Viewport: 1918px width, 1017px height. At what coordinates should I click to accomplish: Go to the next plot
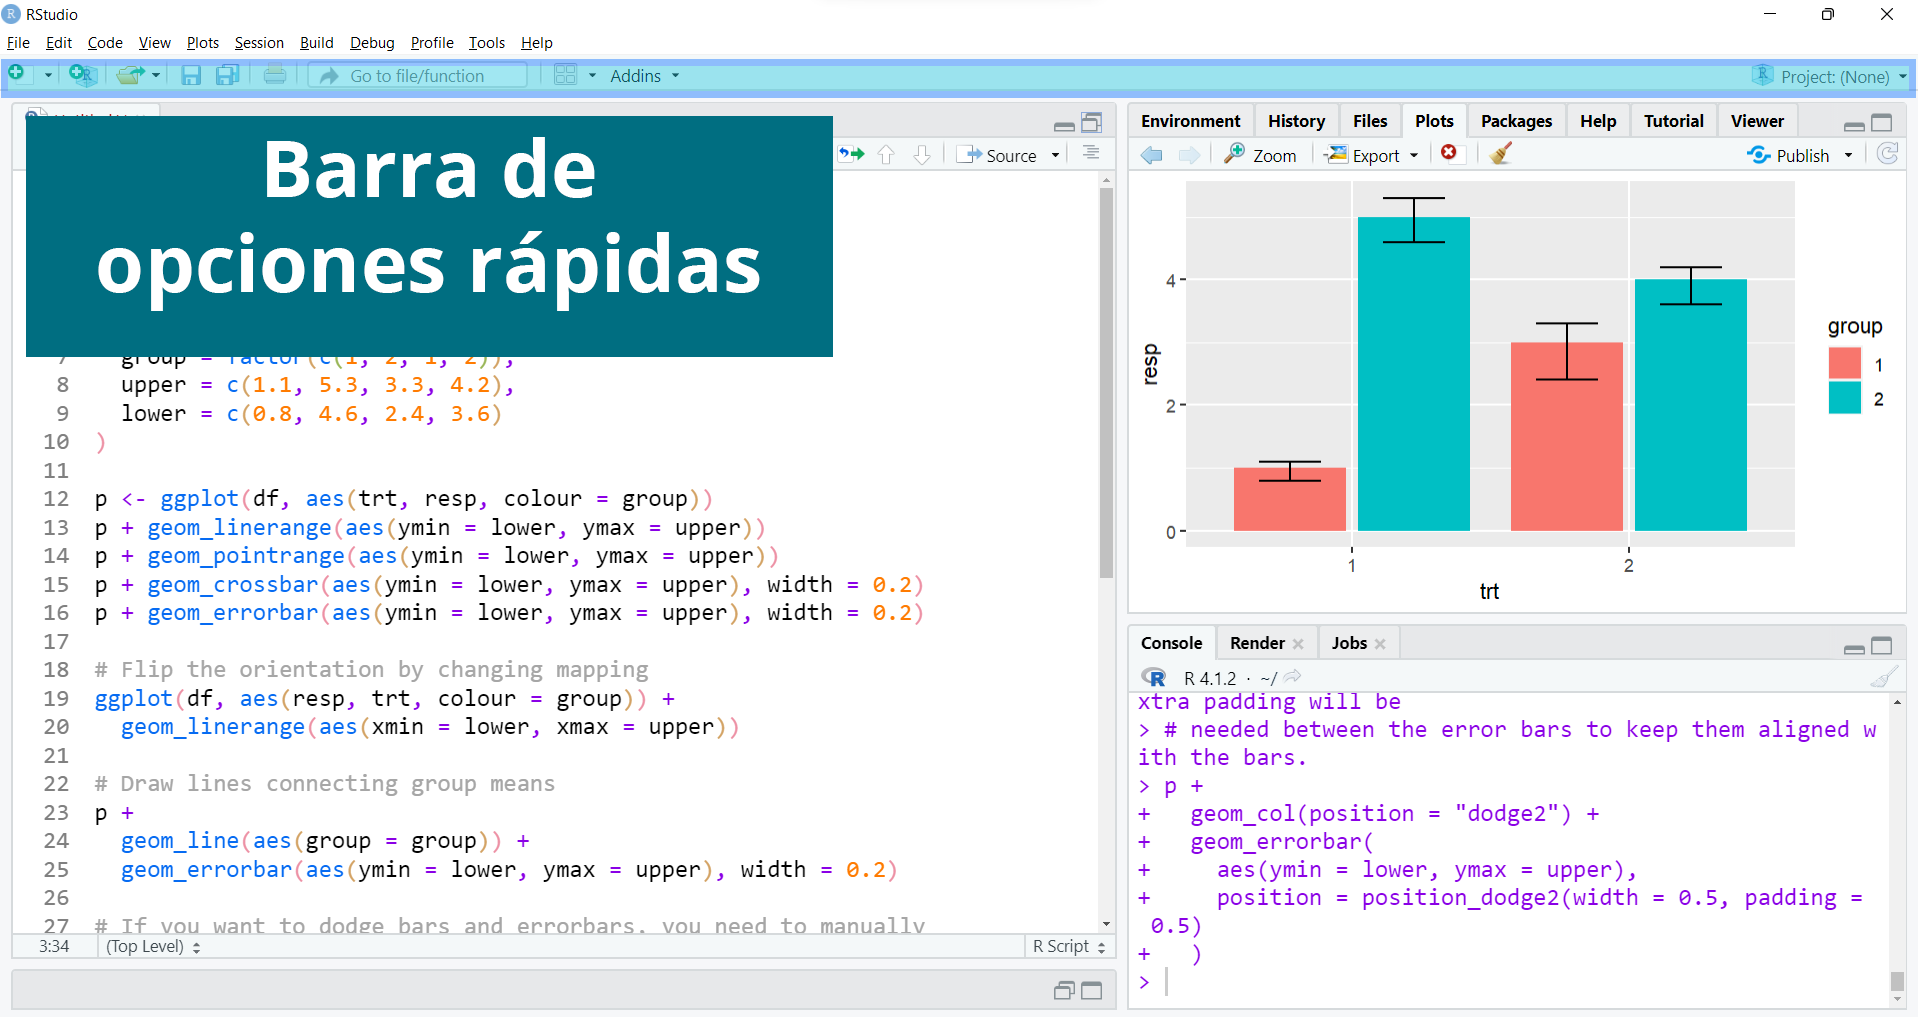(x=1189, y=155)
